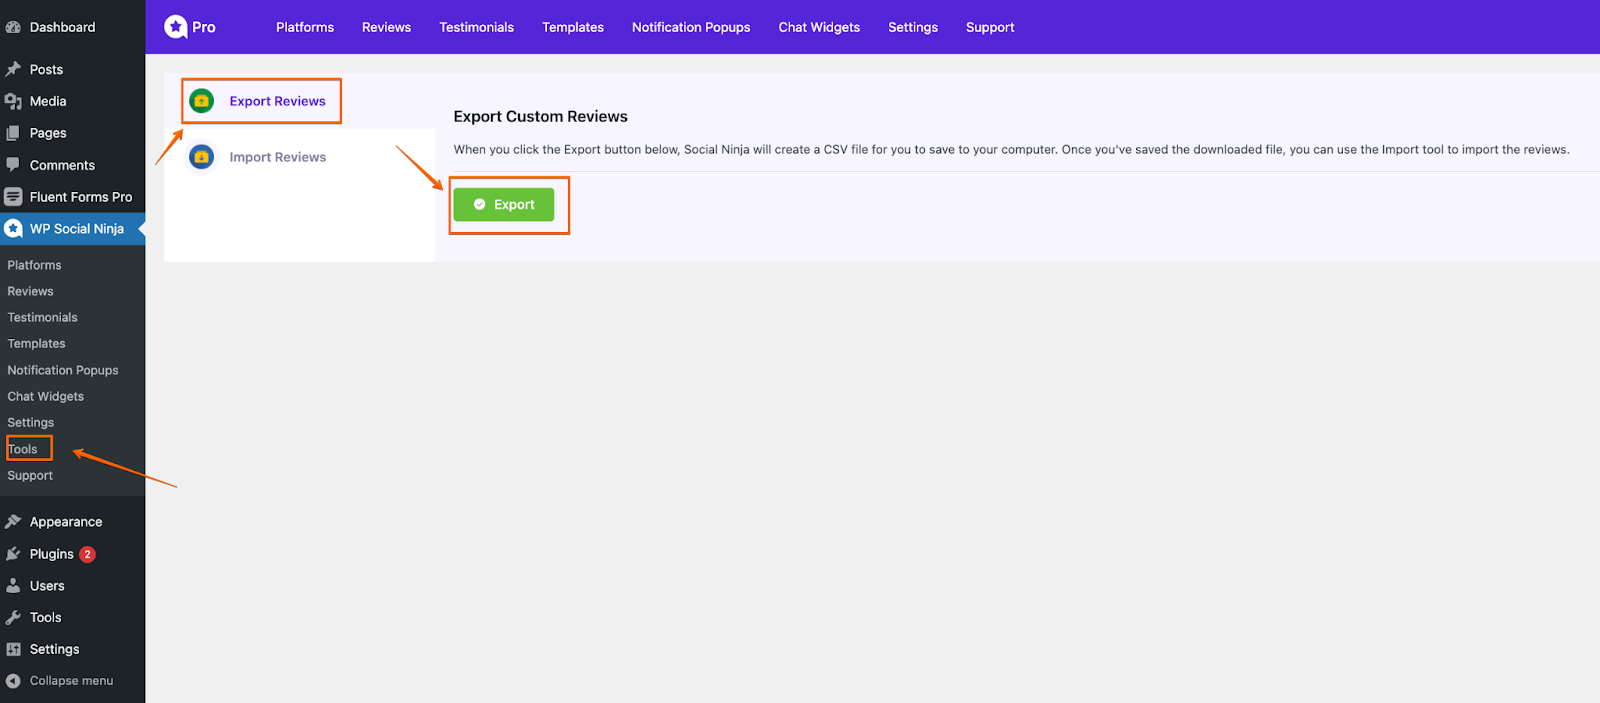Viewport: 1600px width, 703px height.
Task: Open Notification Popups submenu in sidebar
Action: pyautogui.click(x=63, y=370)
